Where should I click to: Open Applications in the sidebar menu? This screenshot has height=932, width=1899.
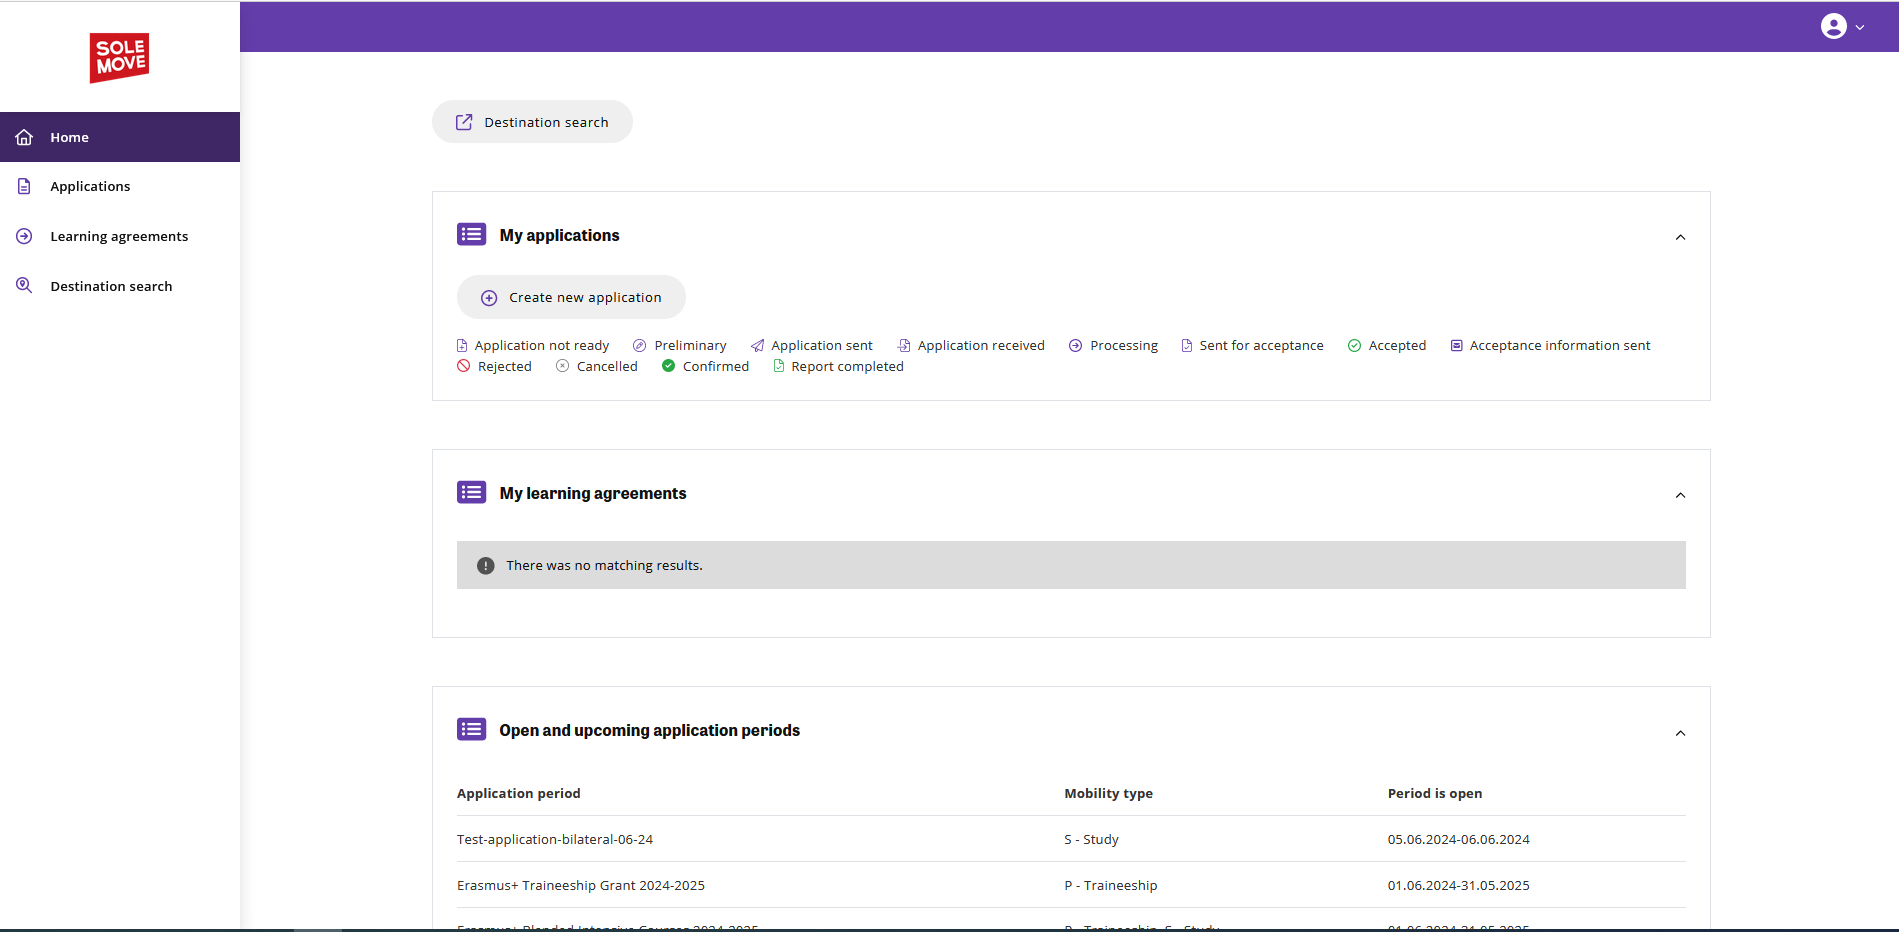point(90,186)
